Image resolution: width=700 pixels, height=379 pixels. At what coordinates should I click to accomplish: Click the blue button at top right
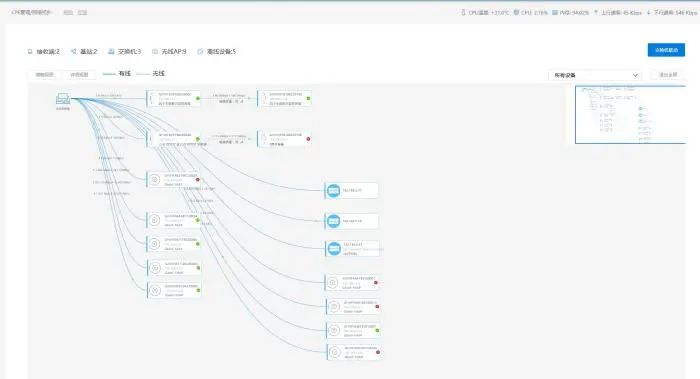666,50
